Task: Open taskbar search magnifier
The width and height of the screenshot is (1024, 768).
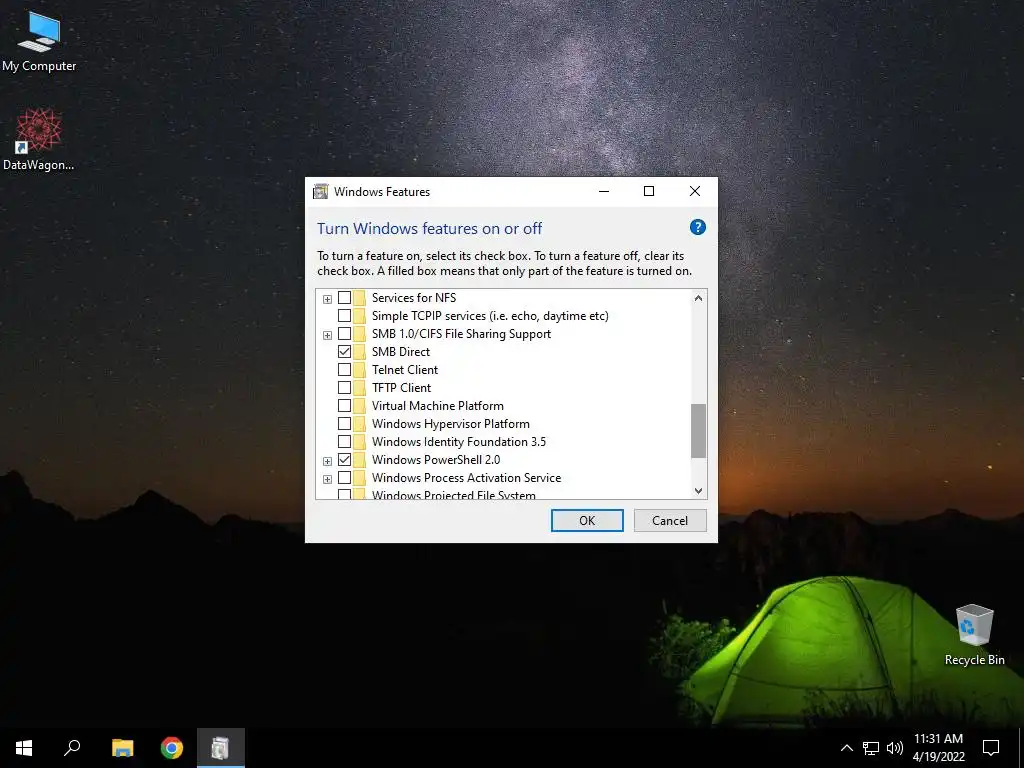Action: 72,748
